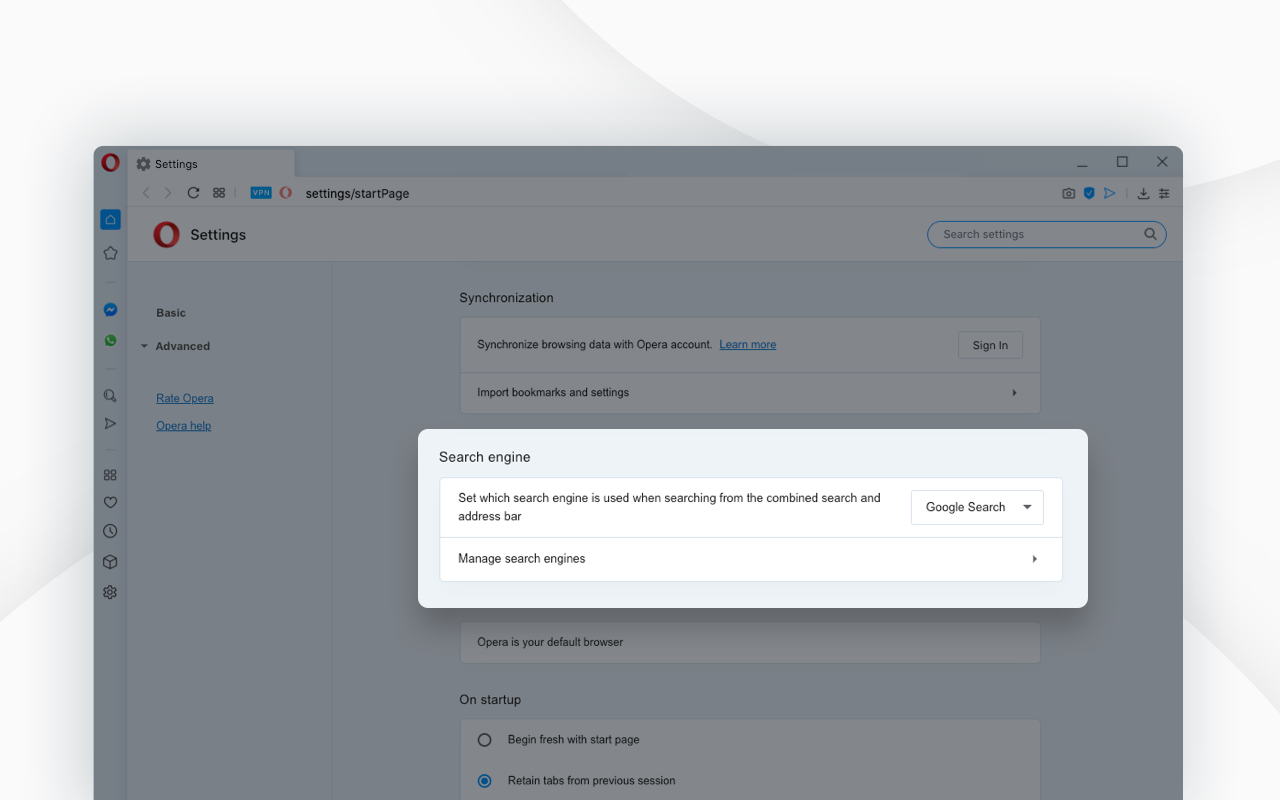Select 'Begin fresh with start page' option
The image size is (1280, 800).
point(484,739)
